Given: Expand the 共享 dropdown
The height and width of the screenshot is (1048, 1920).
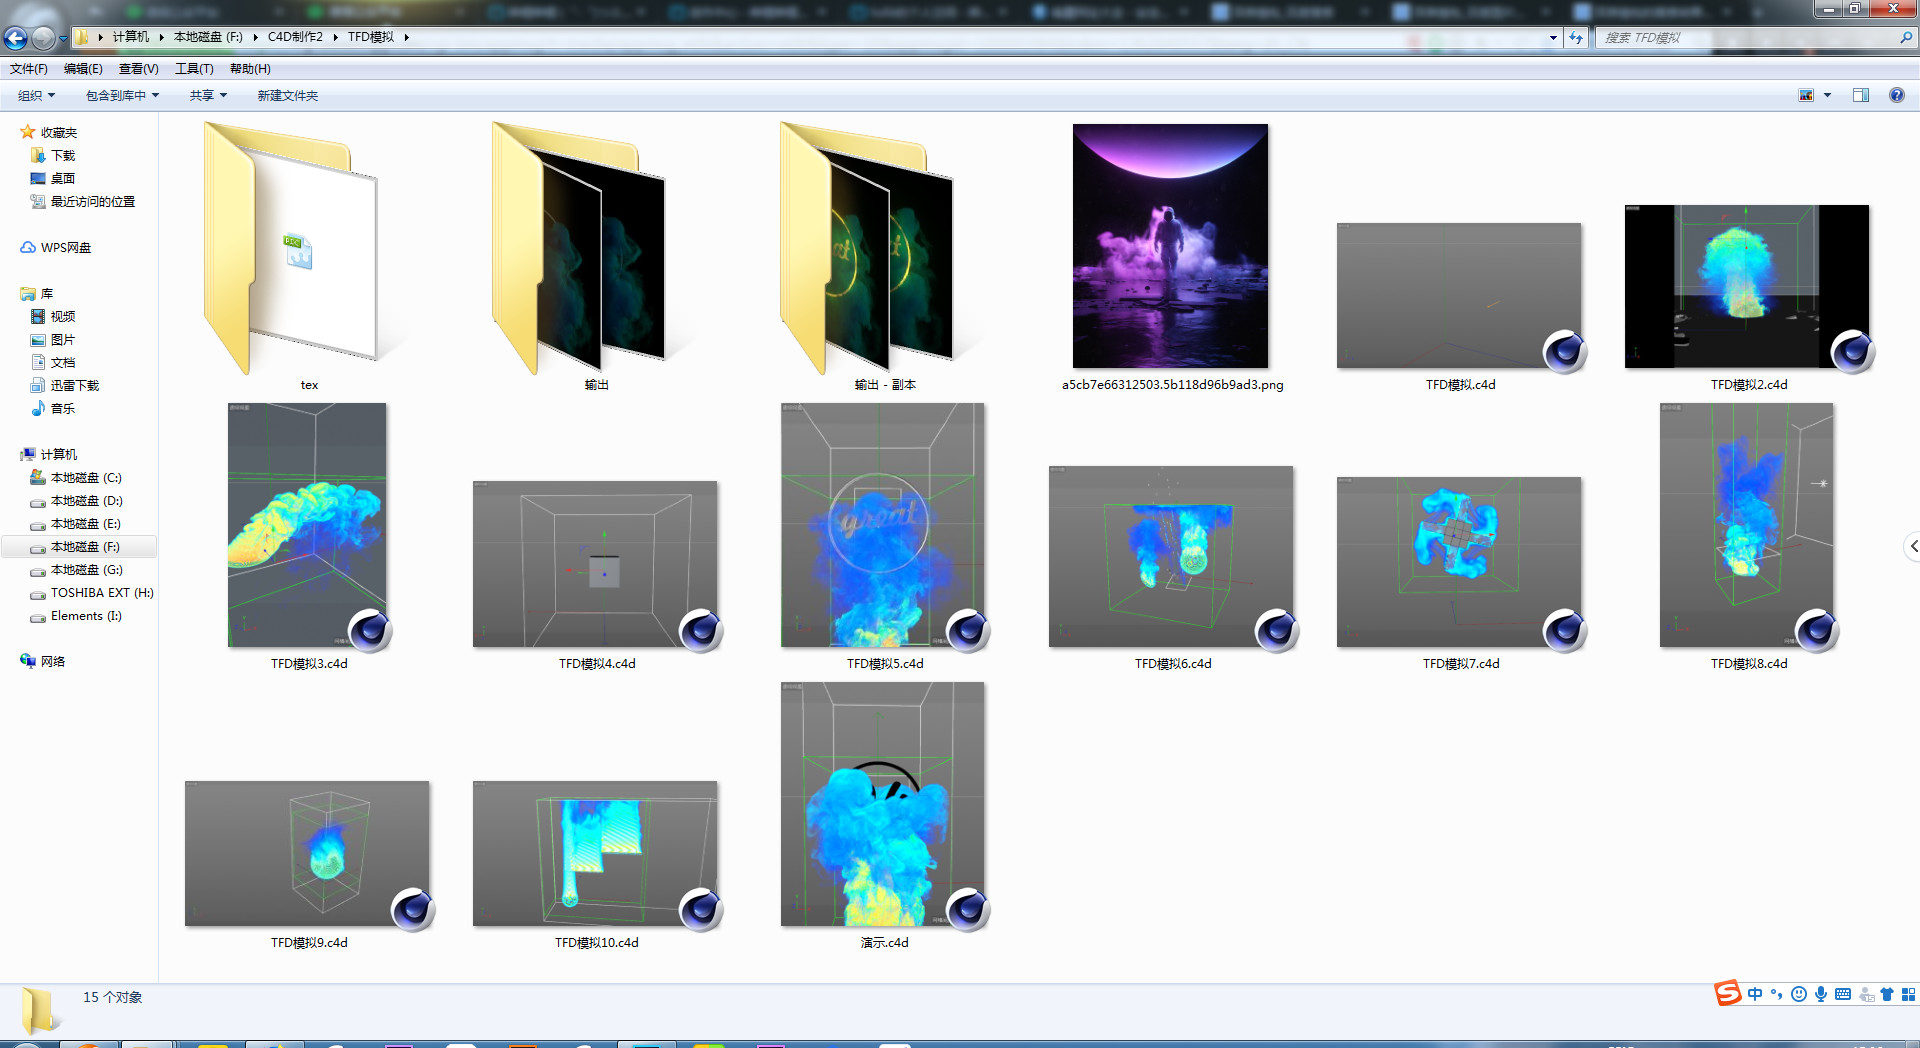Looking at the screenshot, I should [x=209, y=95].
